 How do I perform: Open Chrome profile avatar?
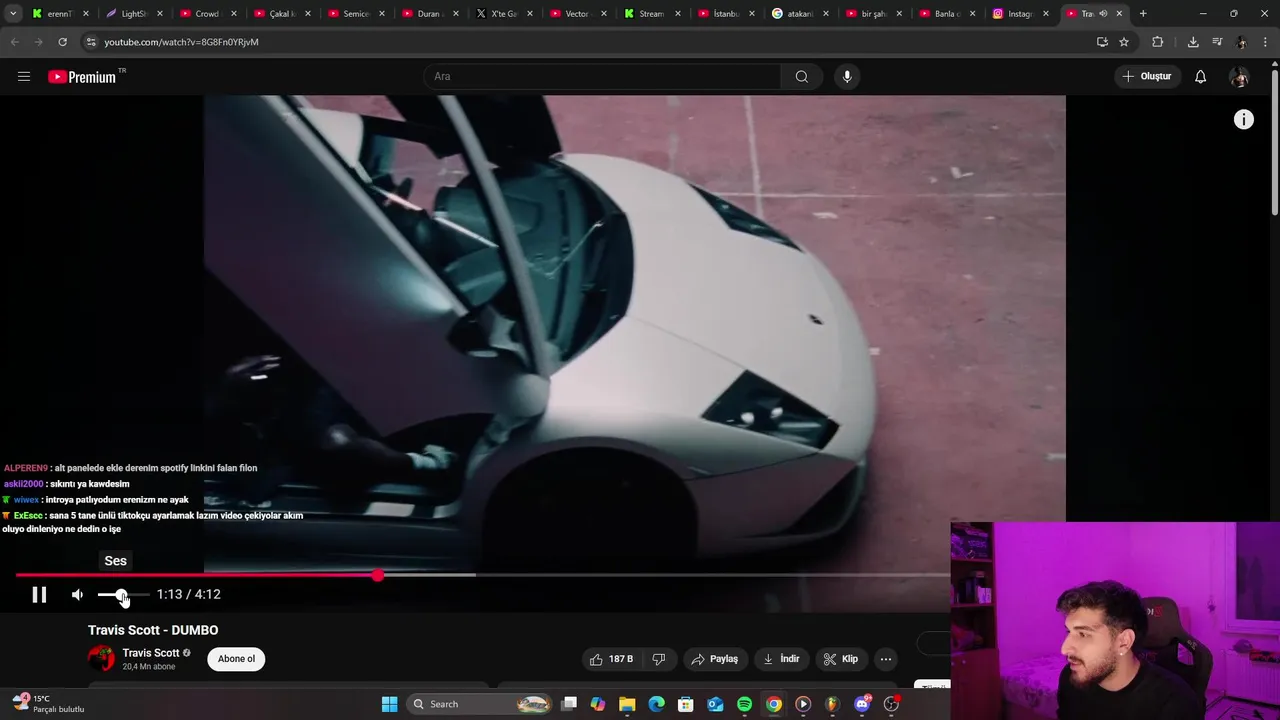coord(1241,42)
